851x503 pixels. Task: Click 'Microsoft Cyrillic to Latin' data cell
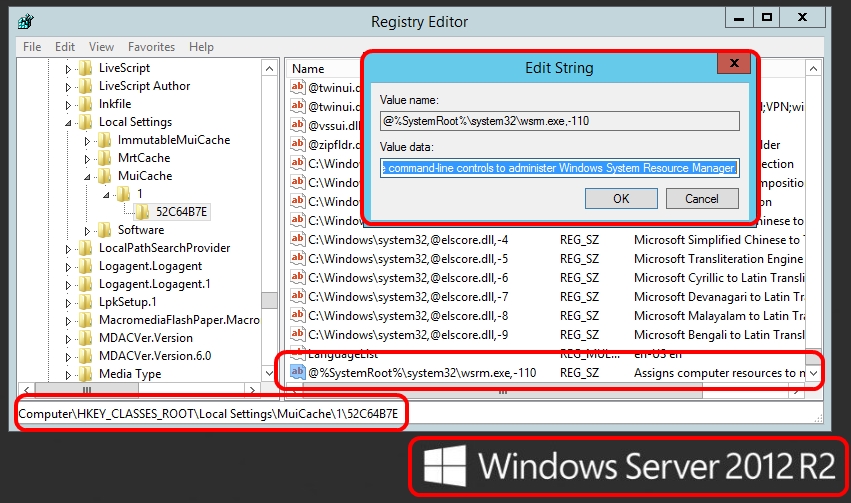719,278
